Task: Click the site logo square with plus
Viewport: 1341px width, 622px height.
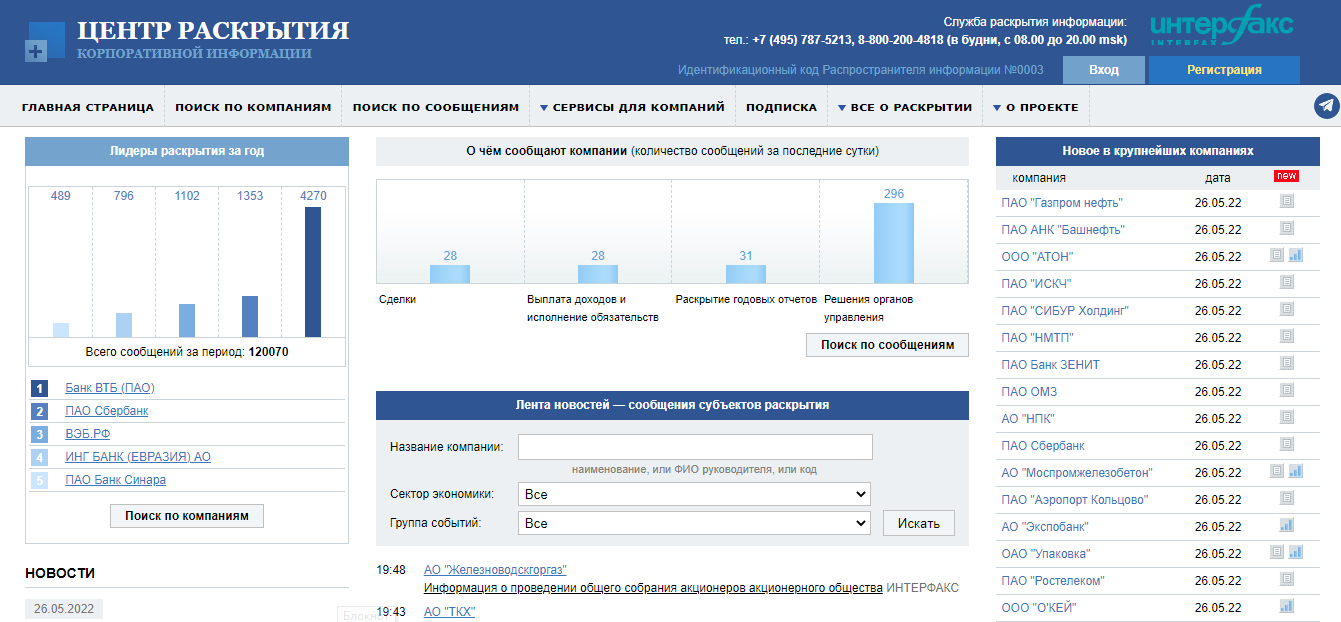Action: pos(44,42)
